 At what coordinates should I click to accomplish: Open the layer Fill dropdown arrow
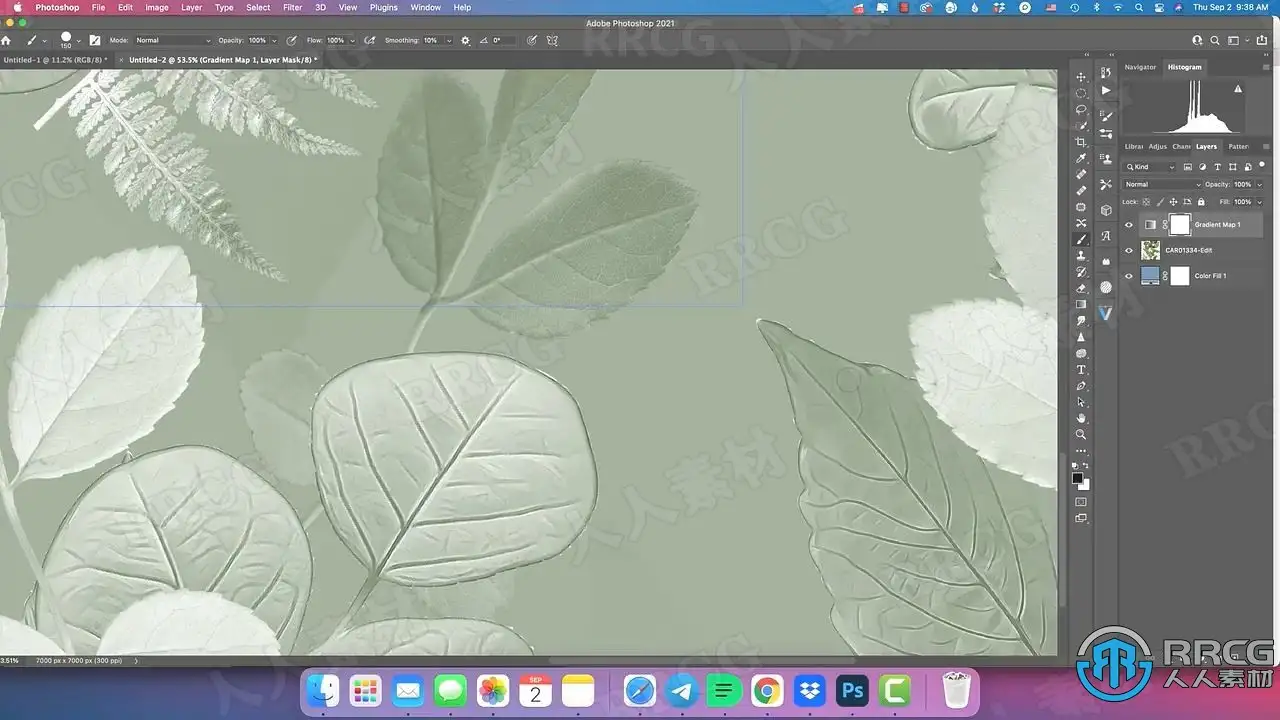[x=1259, y=202]
